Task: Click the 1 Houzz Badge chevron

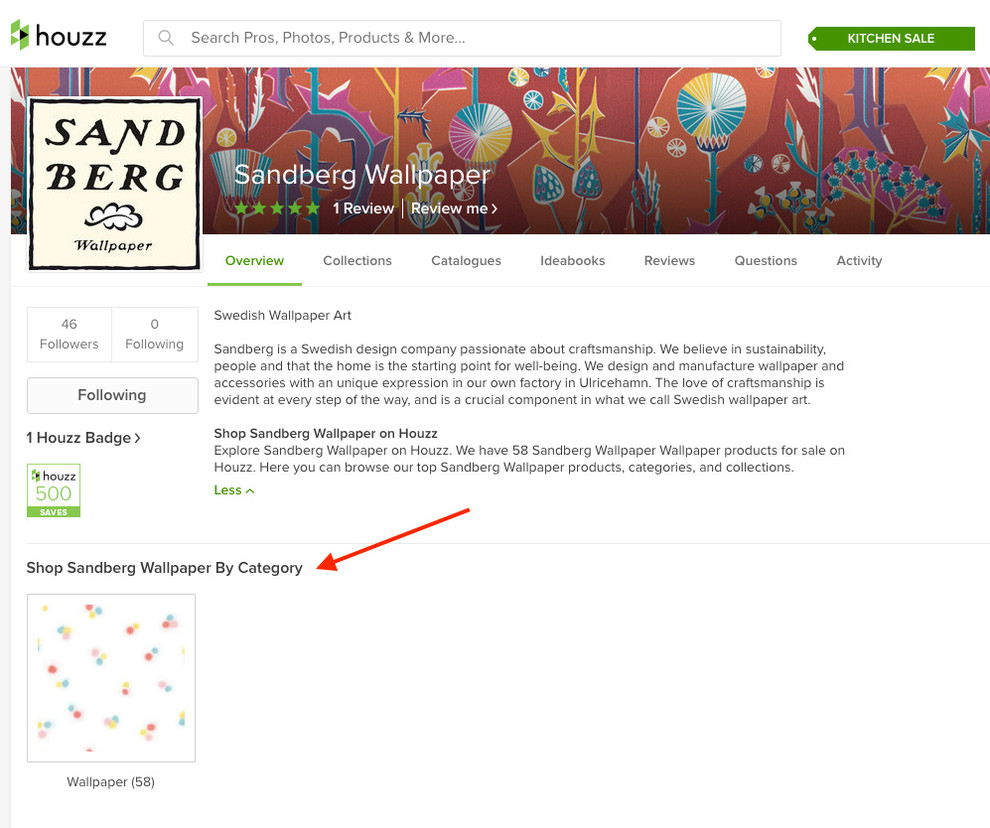Action: pyautogui.click(x=137, y=438)
